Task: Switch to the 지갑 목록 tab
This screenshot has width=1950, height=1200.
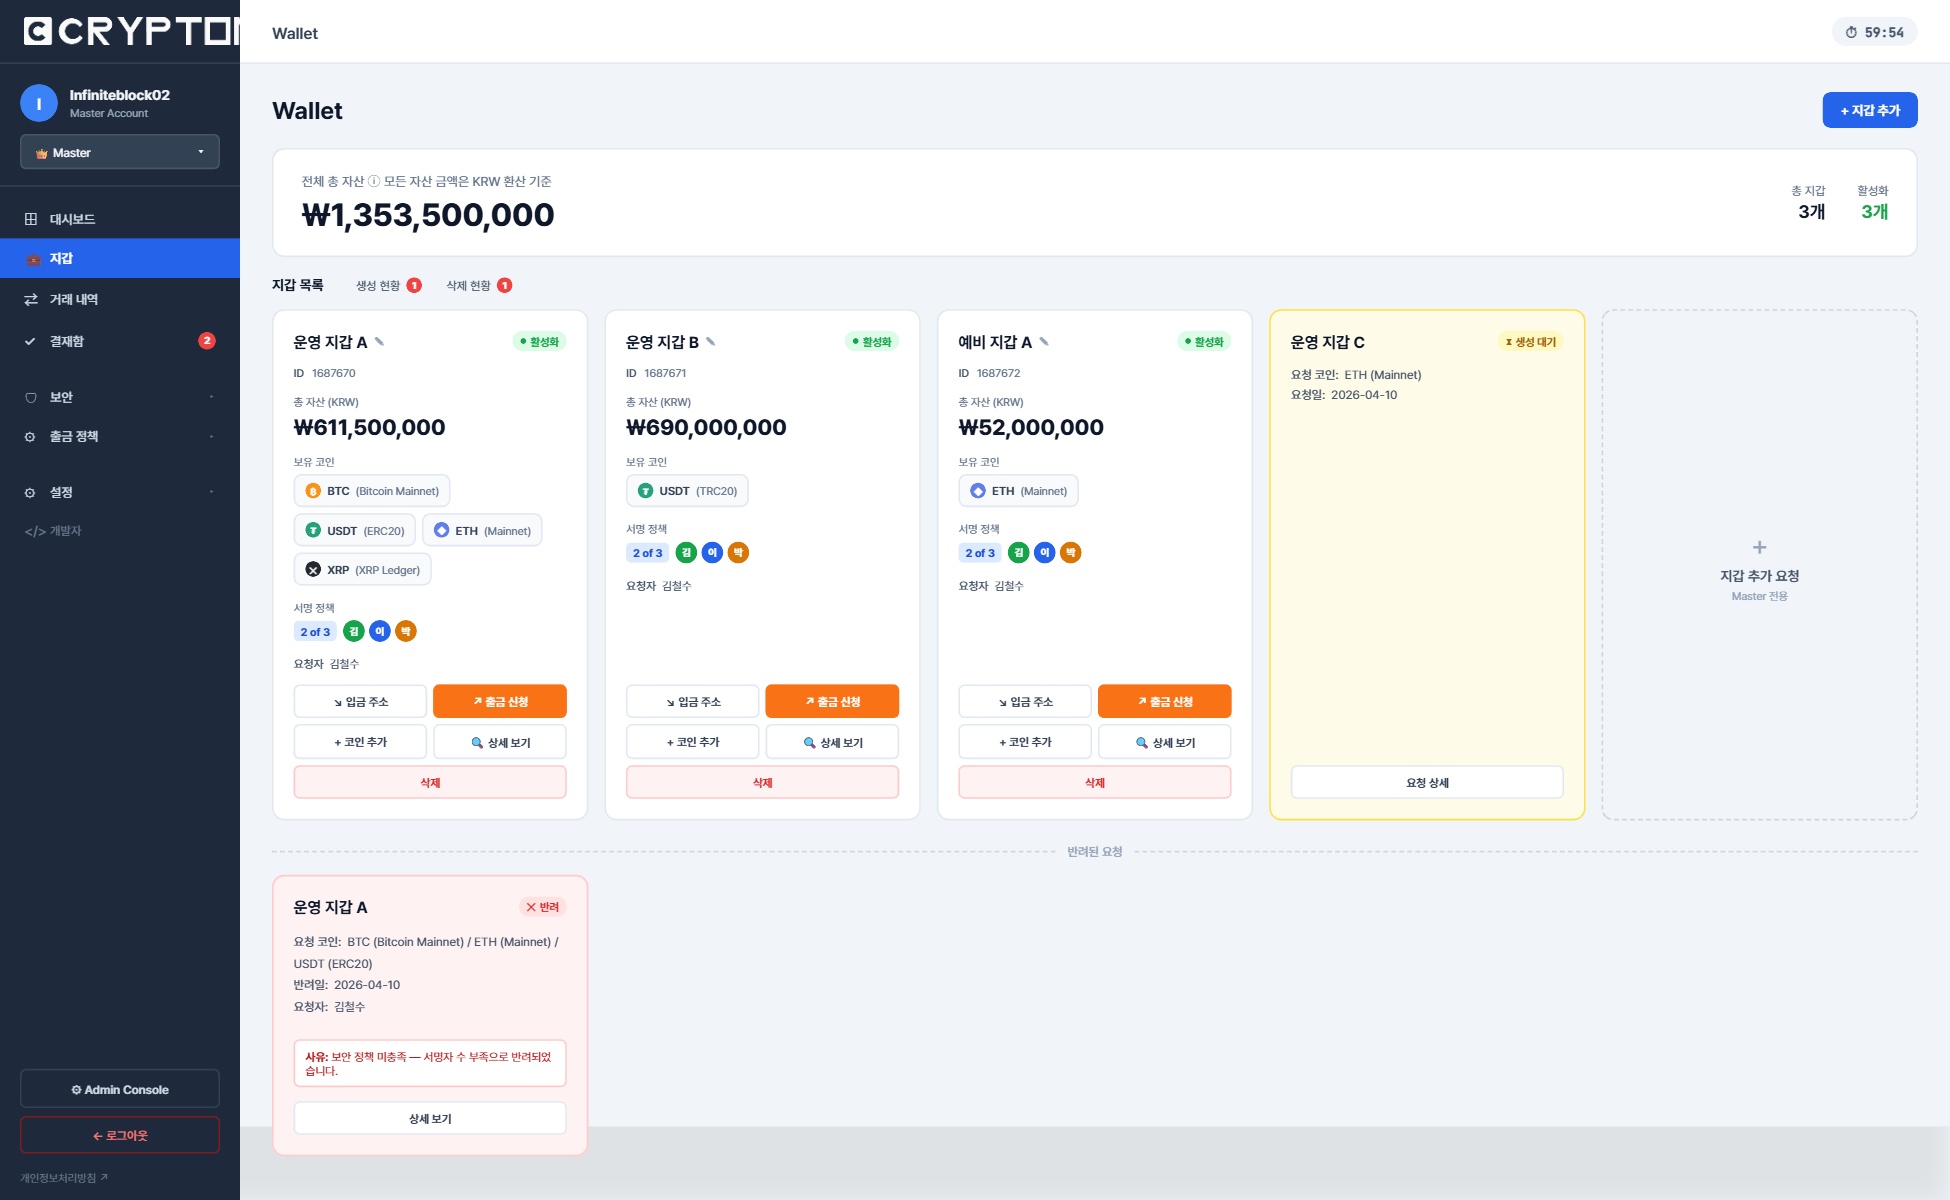Action: 298,285
